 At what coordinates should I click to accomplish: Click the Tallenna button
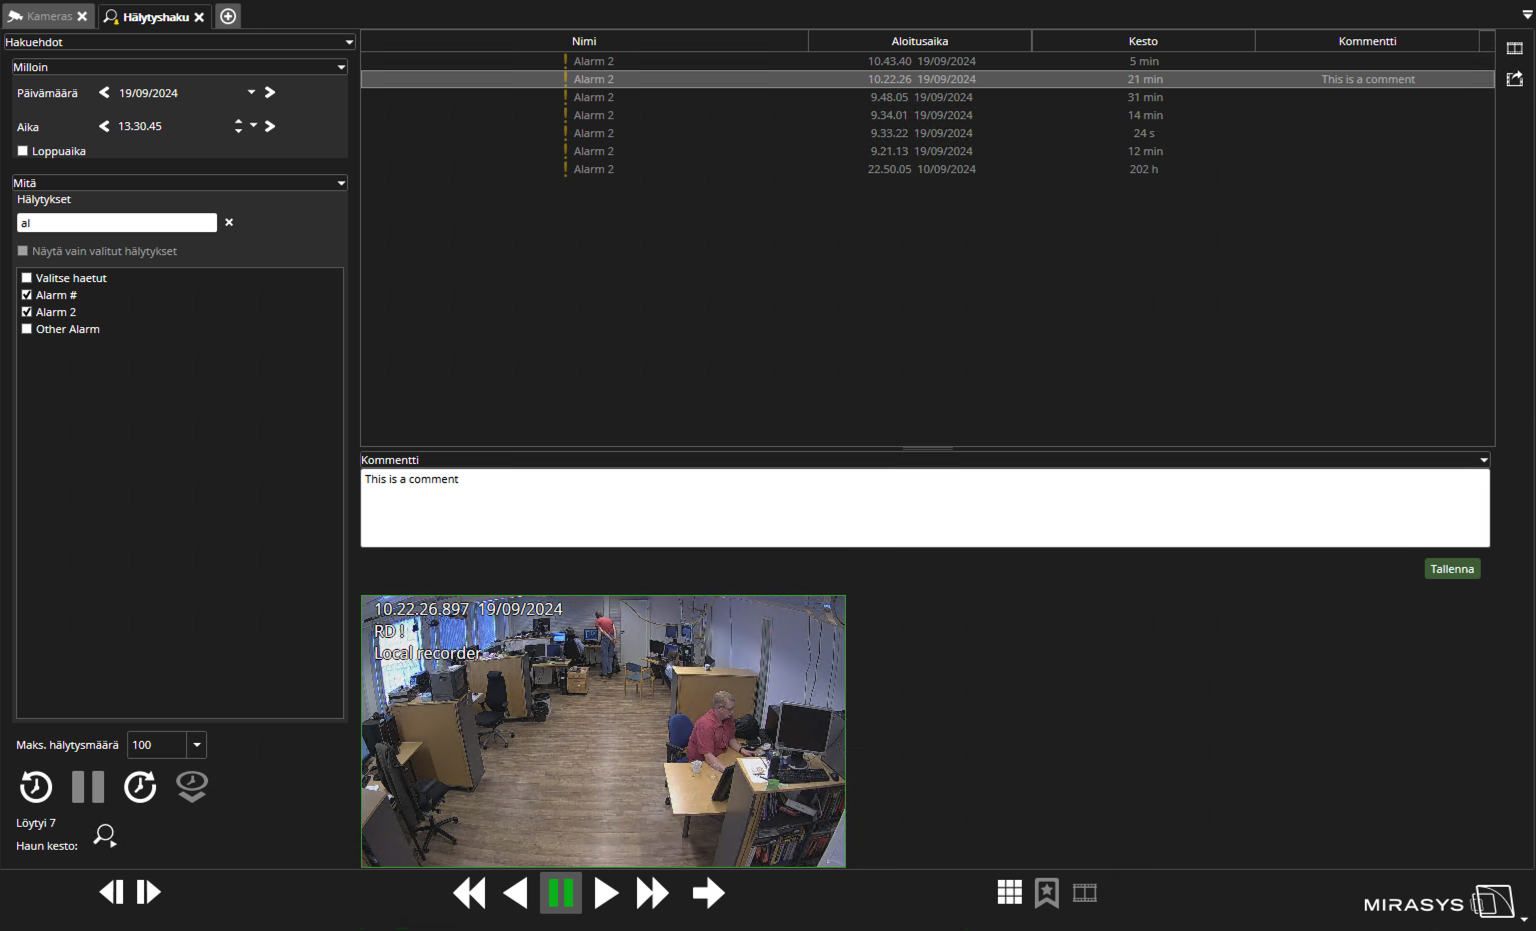pyautogui.click(x=1451, y=569)
